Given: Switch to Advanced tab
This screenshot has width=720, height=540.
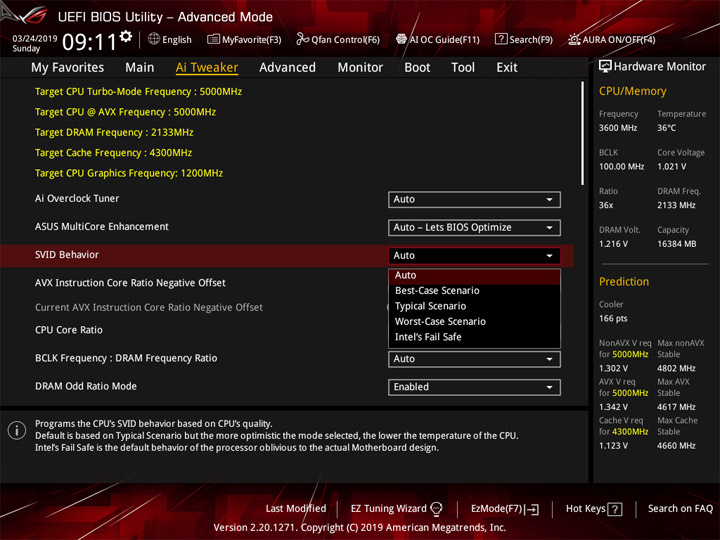Looking at the screenshot, I should pos(287,68).
